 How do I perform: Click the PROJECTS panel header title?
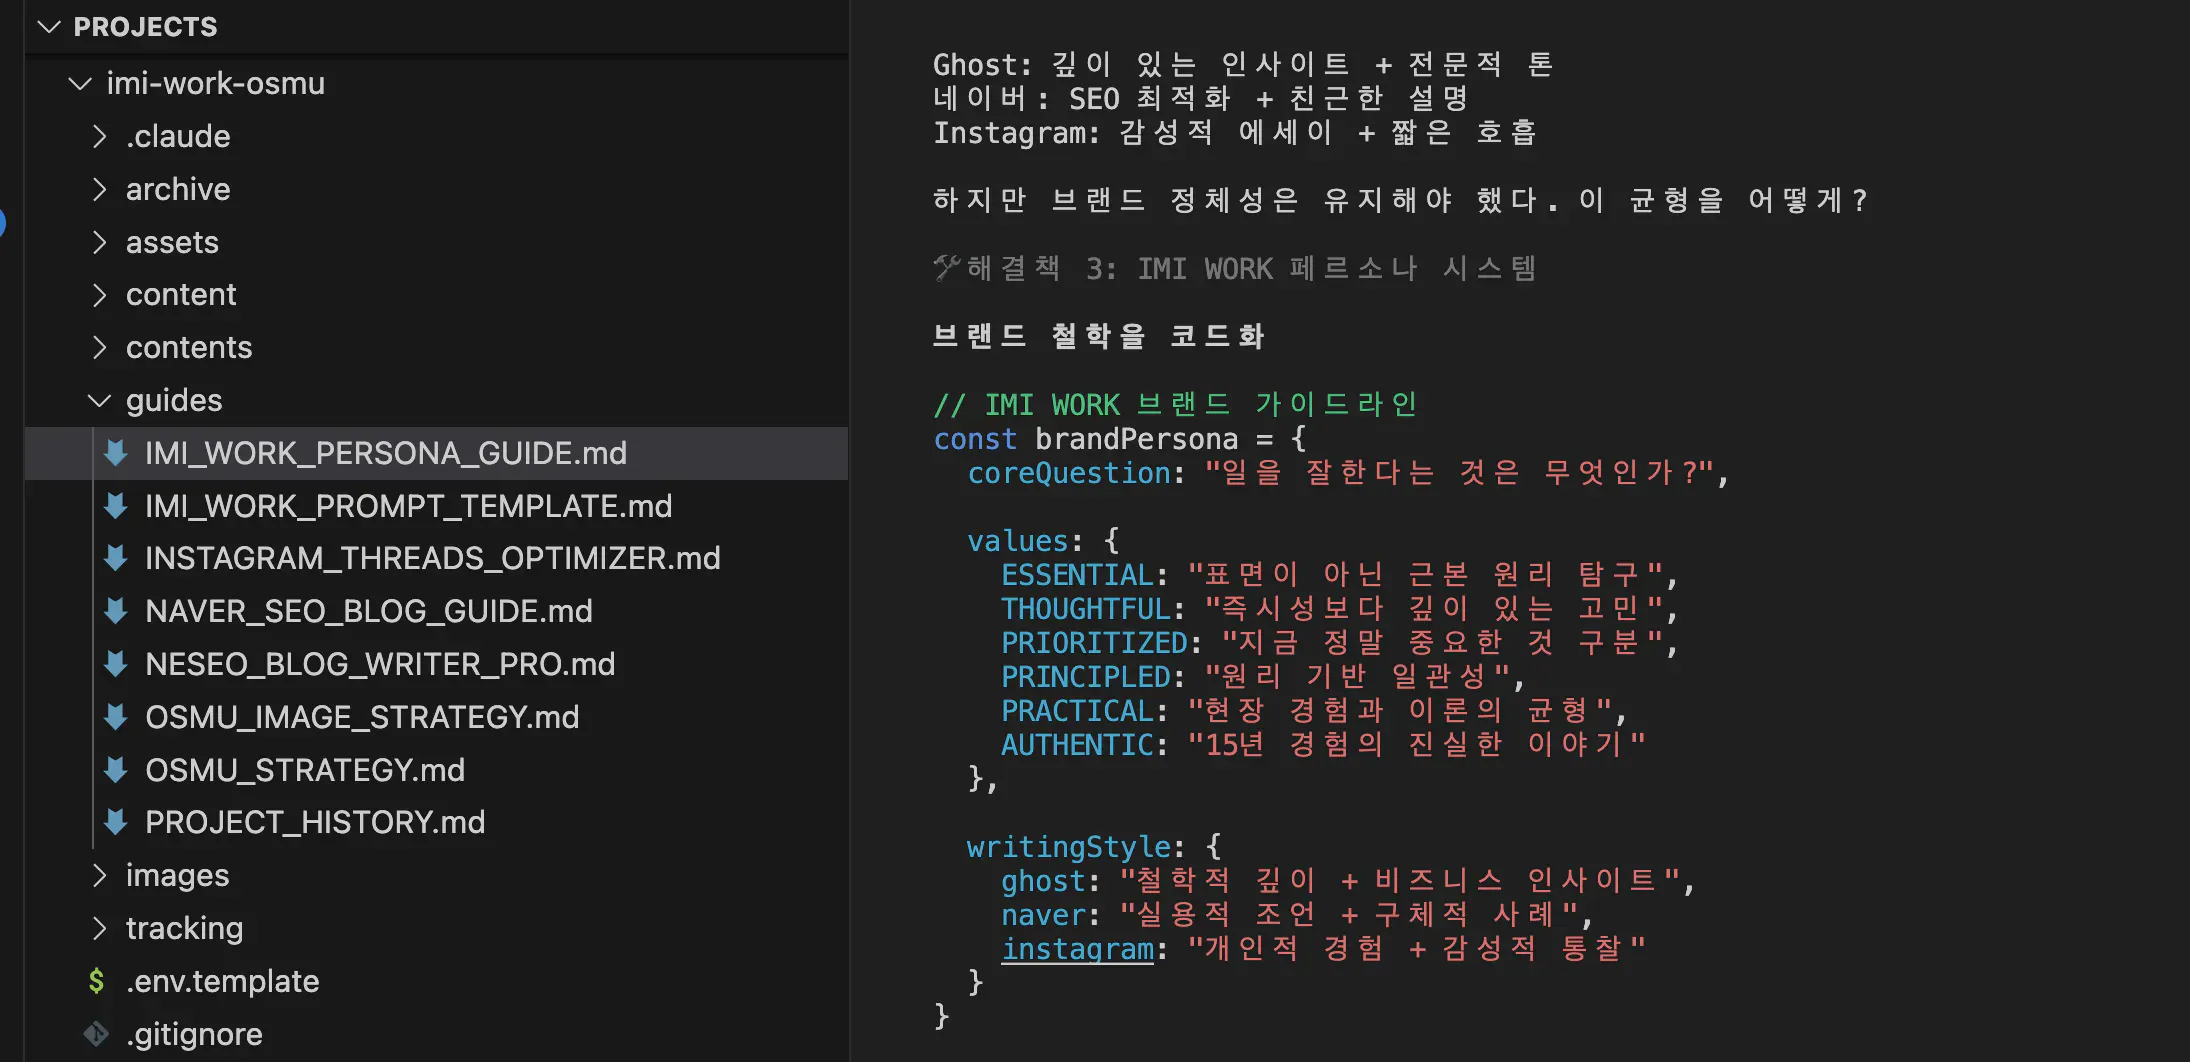coord(145,27)
